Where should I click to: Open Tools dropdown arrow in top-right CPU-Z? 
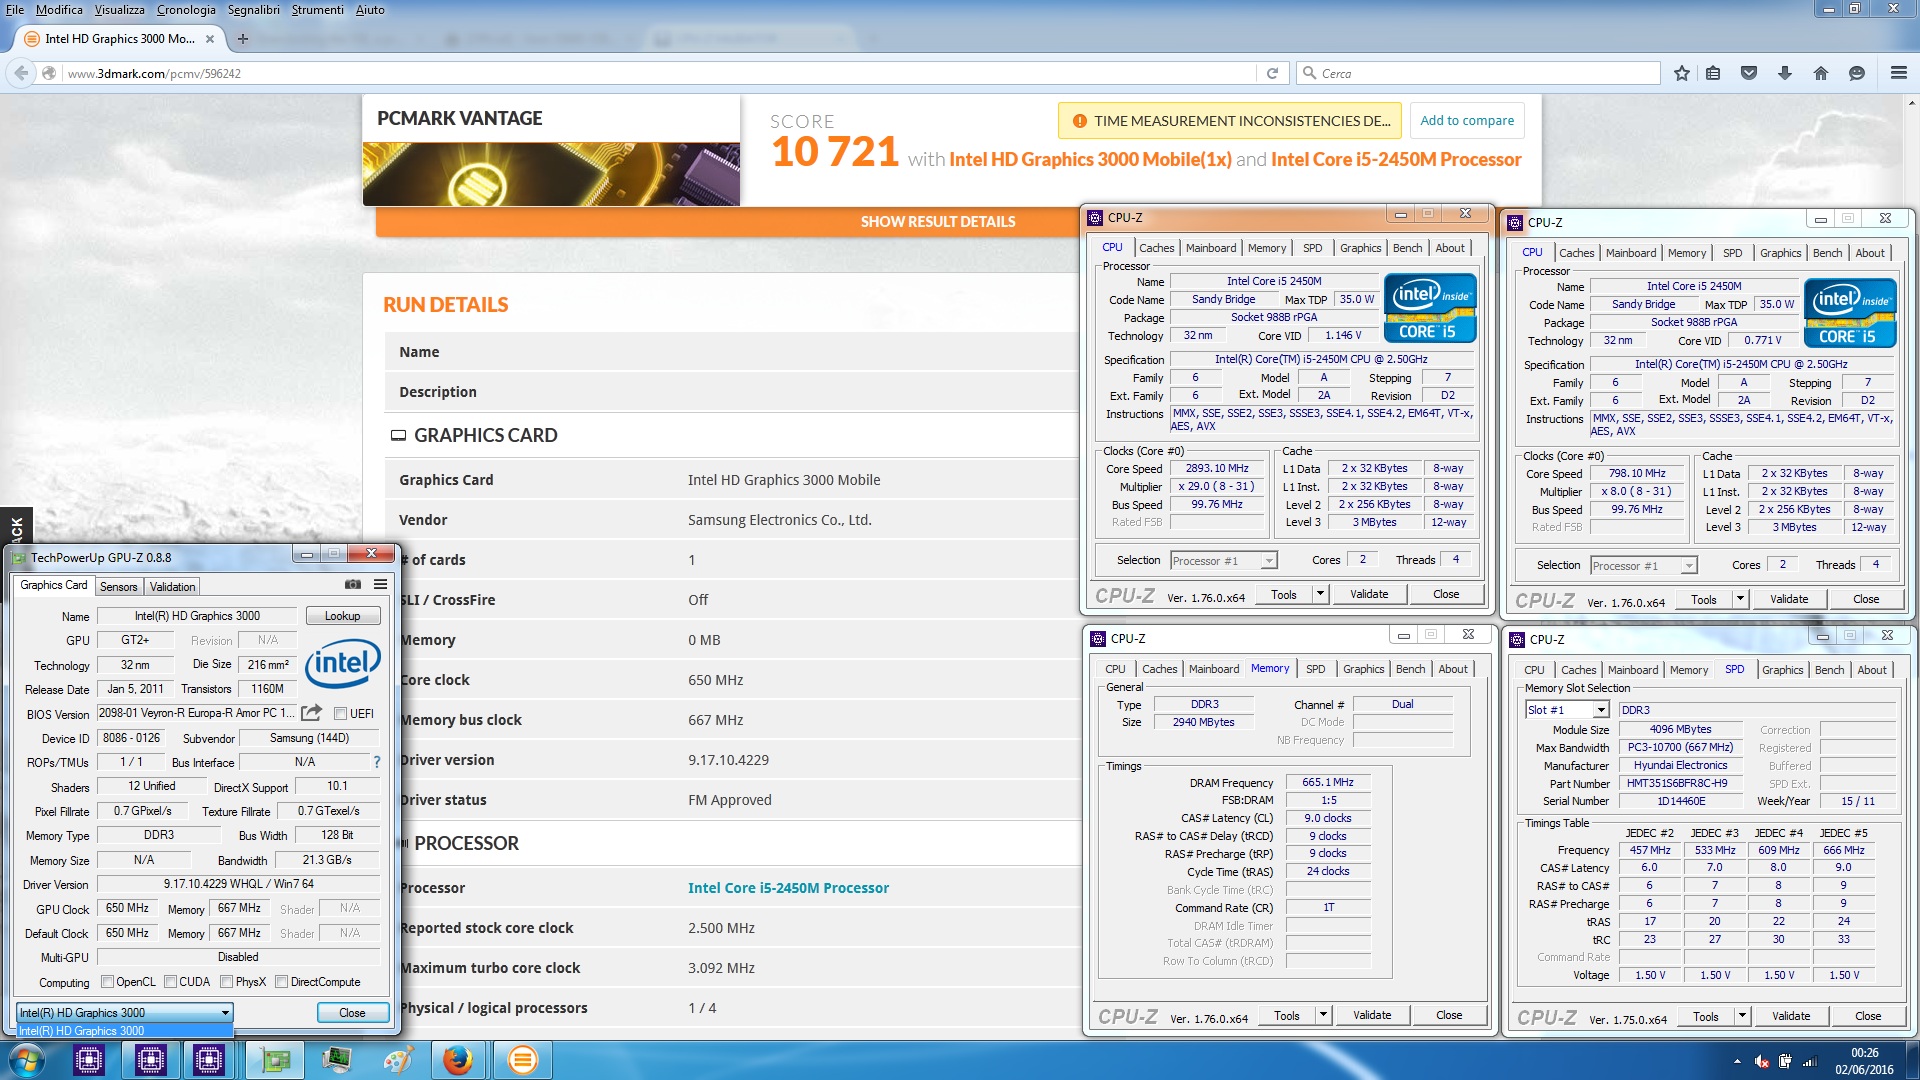(x=1740, y=599)
